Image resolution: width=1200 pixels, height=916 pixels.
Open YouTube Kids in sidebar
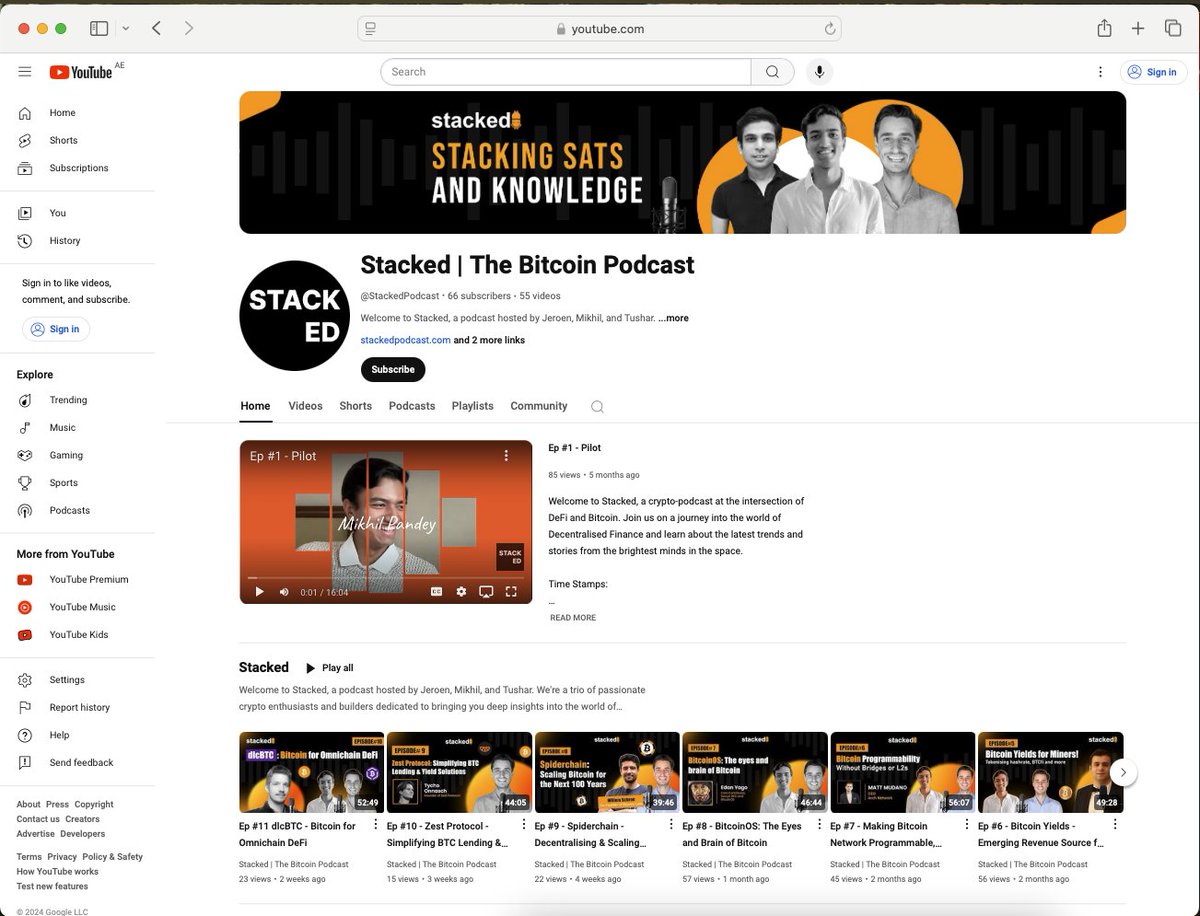click(78, 635)
